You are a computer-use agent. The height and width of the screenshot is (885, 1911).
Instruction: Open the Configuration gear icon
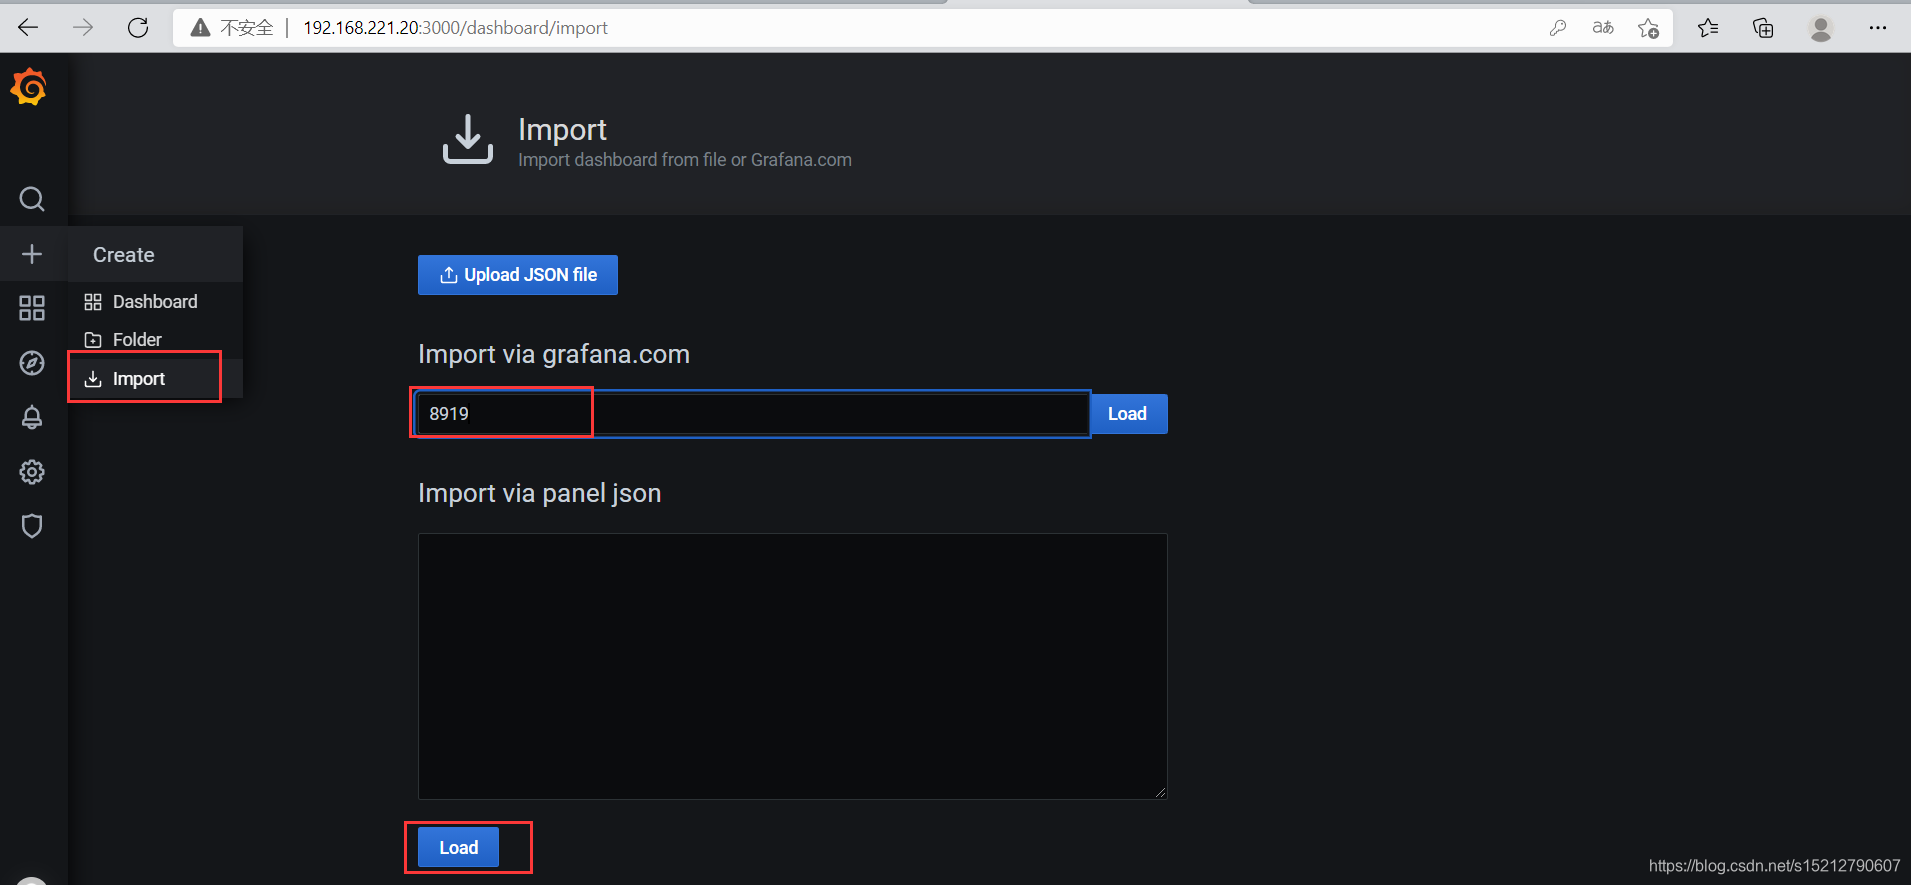pyautogui.click(x=32, y=472)
